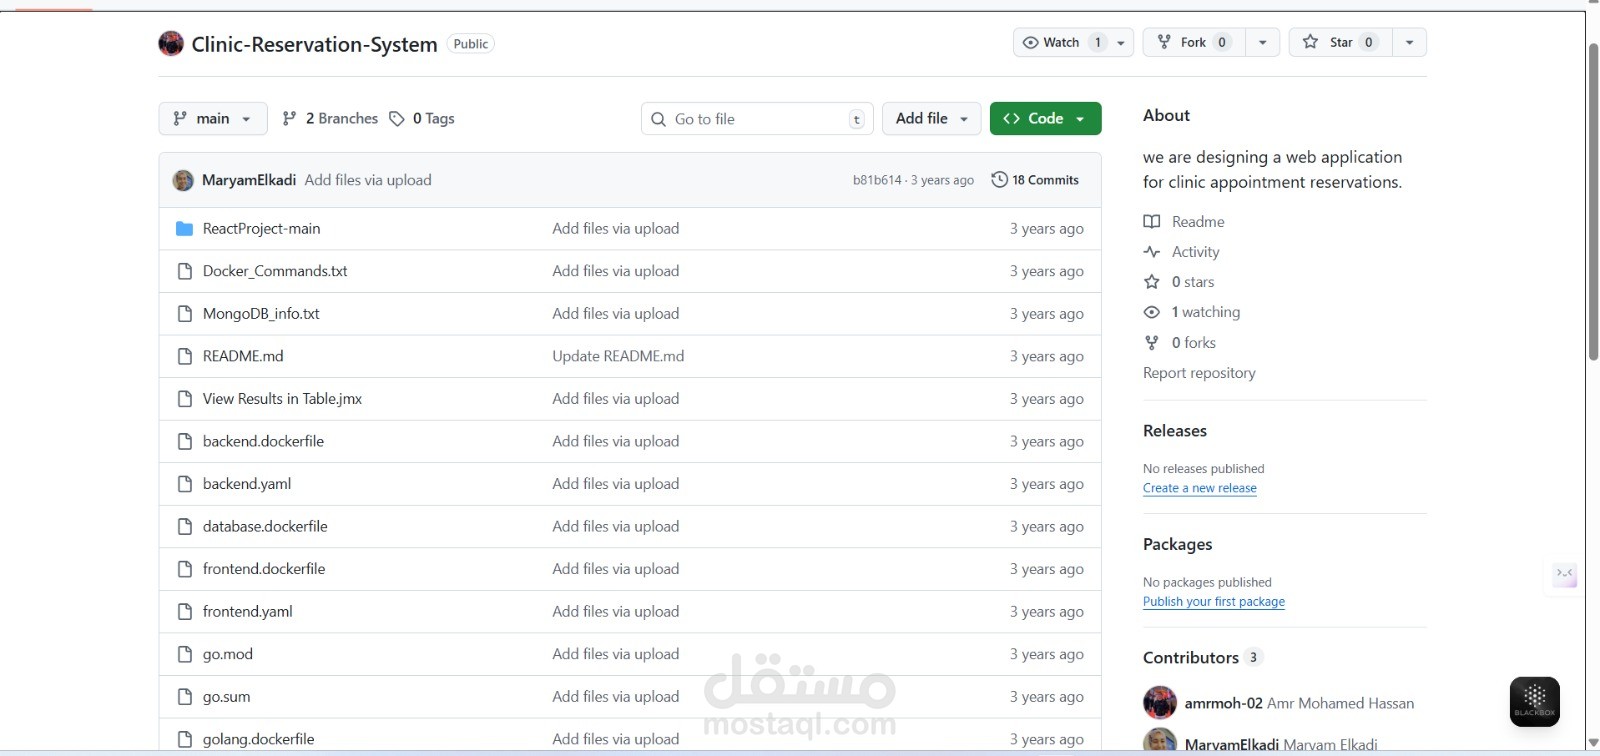1600x756 pixels.
Task: Click the pulse icon beside Activity
Action: (x=1152, y=251)
